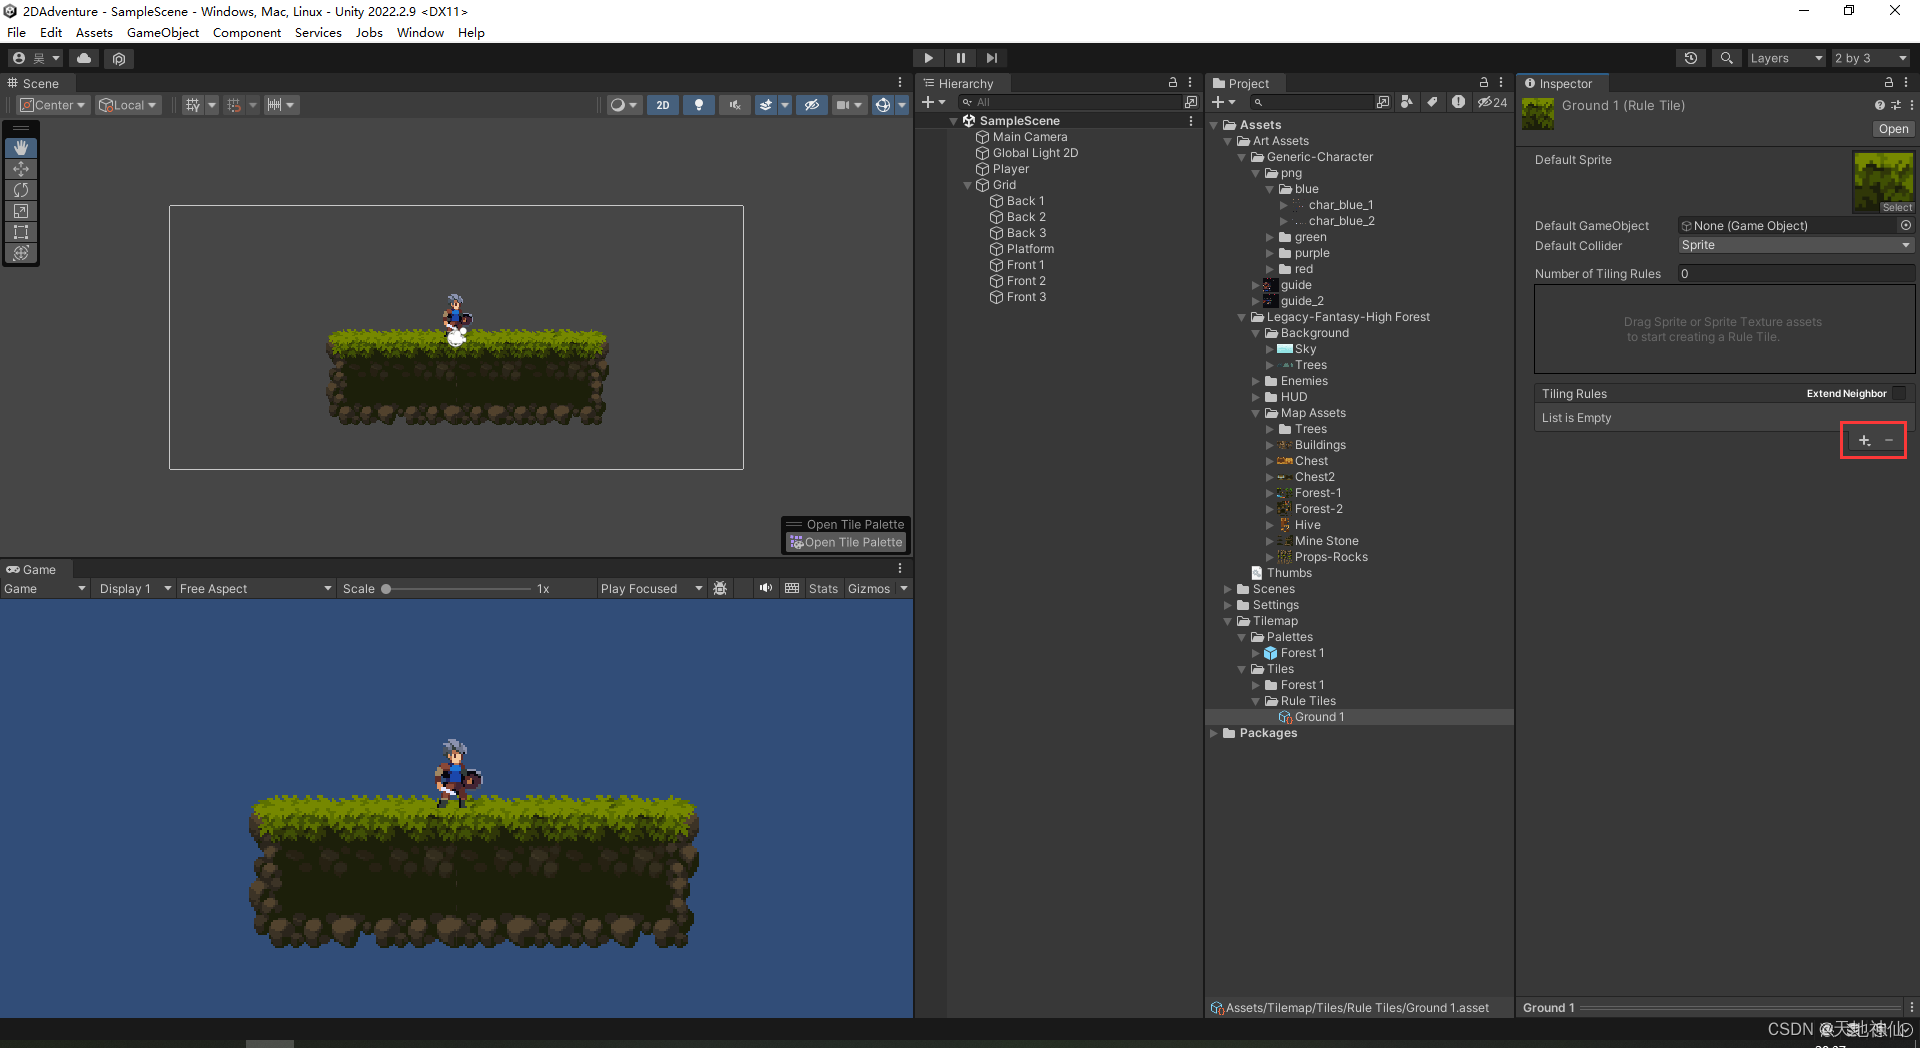The height and width of the screenshot is (1048, 1920).
Task: Toggle the Extend Neighbor checkbox
Action: (x=1899, y=394)
